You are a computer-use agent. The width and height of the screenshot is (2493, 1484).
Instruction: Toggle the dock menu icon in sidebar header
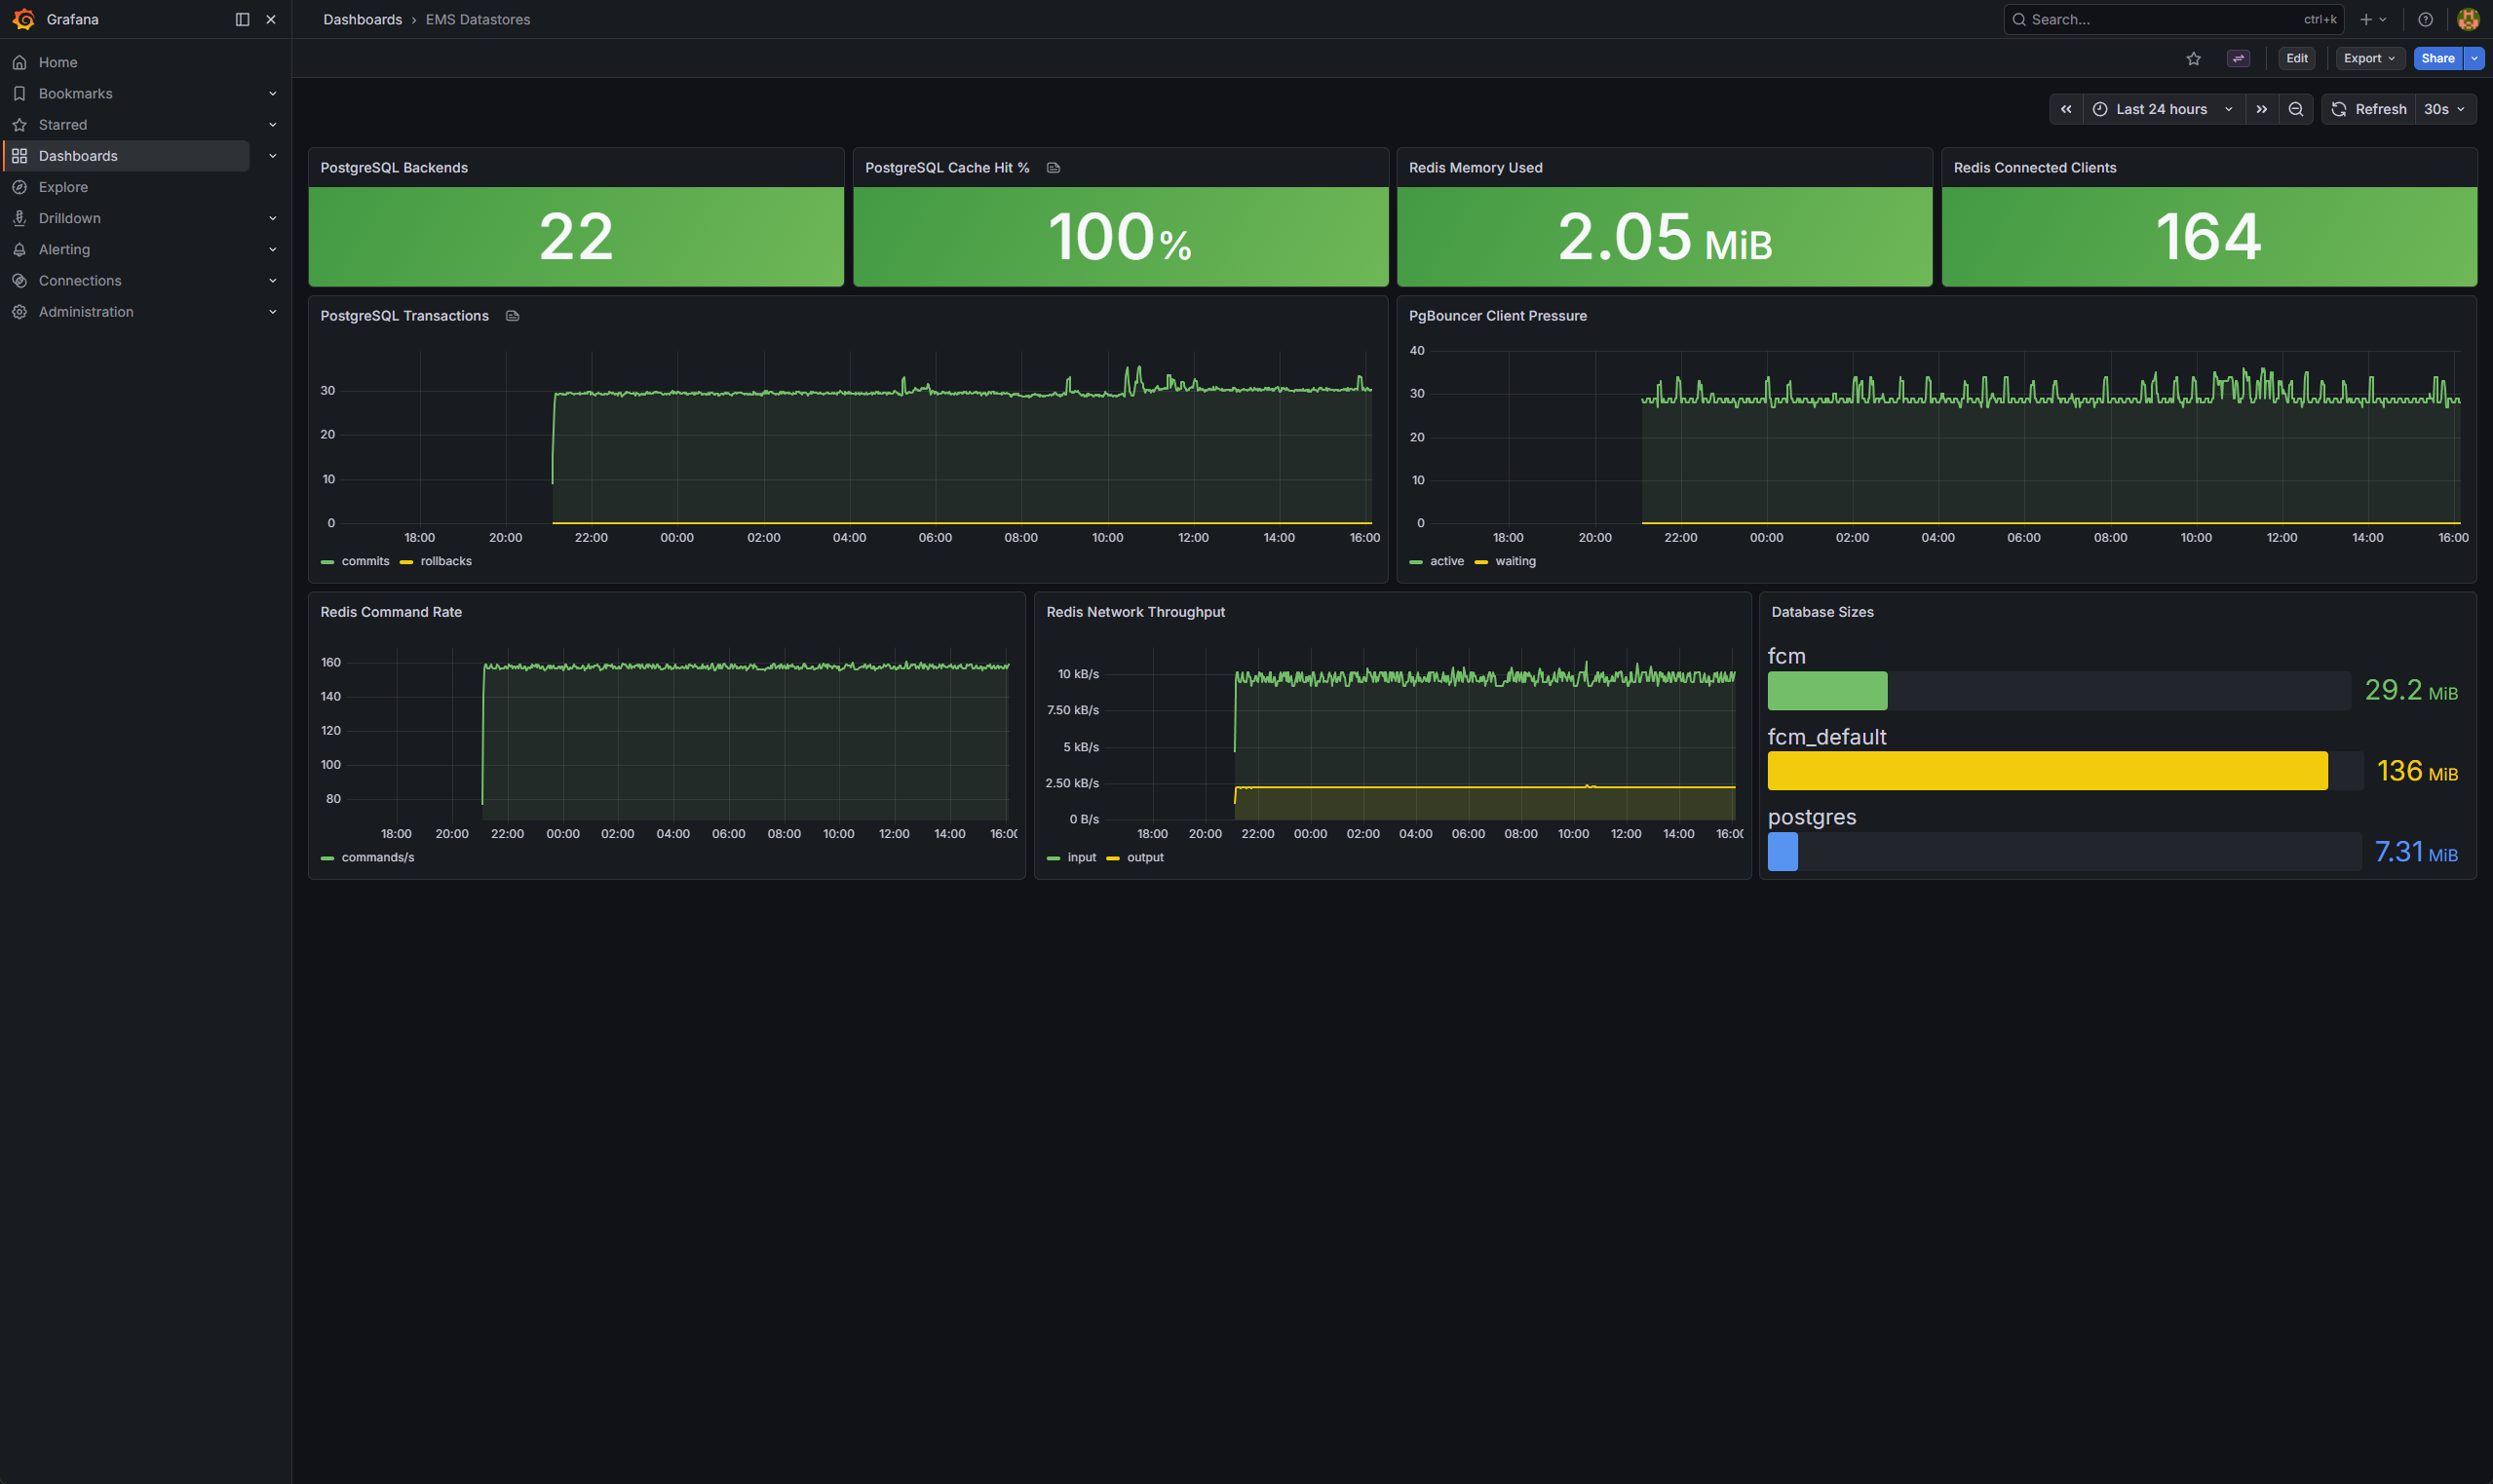[x=242, y=19]
